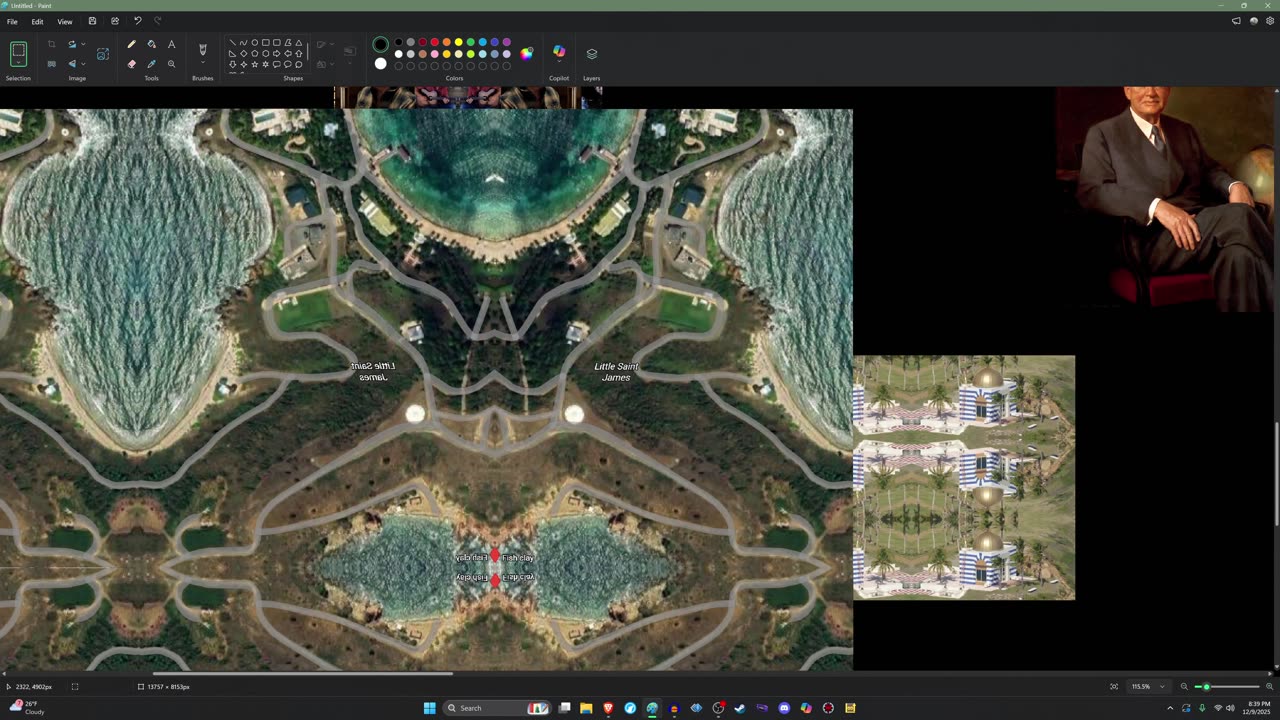The height and width of the screenshot is (720, 1280).
Task: Click the Fit to window icon
Action: [x=1114, y=687]
